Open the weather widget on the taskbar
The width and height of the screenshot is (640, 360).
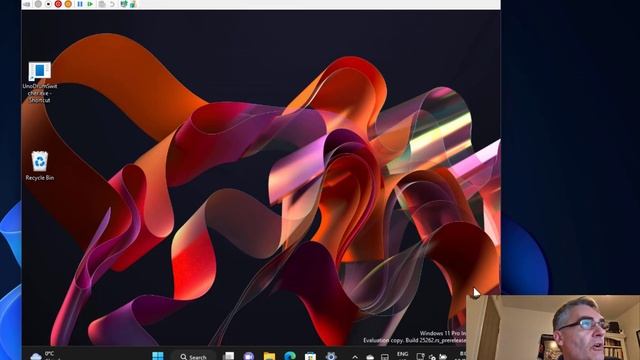click(x=44, y=356)
